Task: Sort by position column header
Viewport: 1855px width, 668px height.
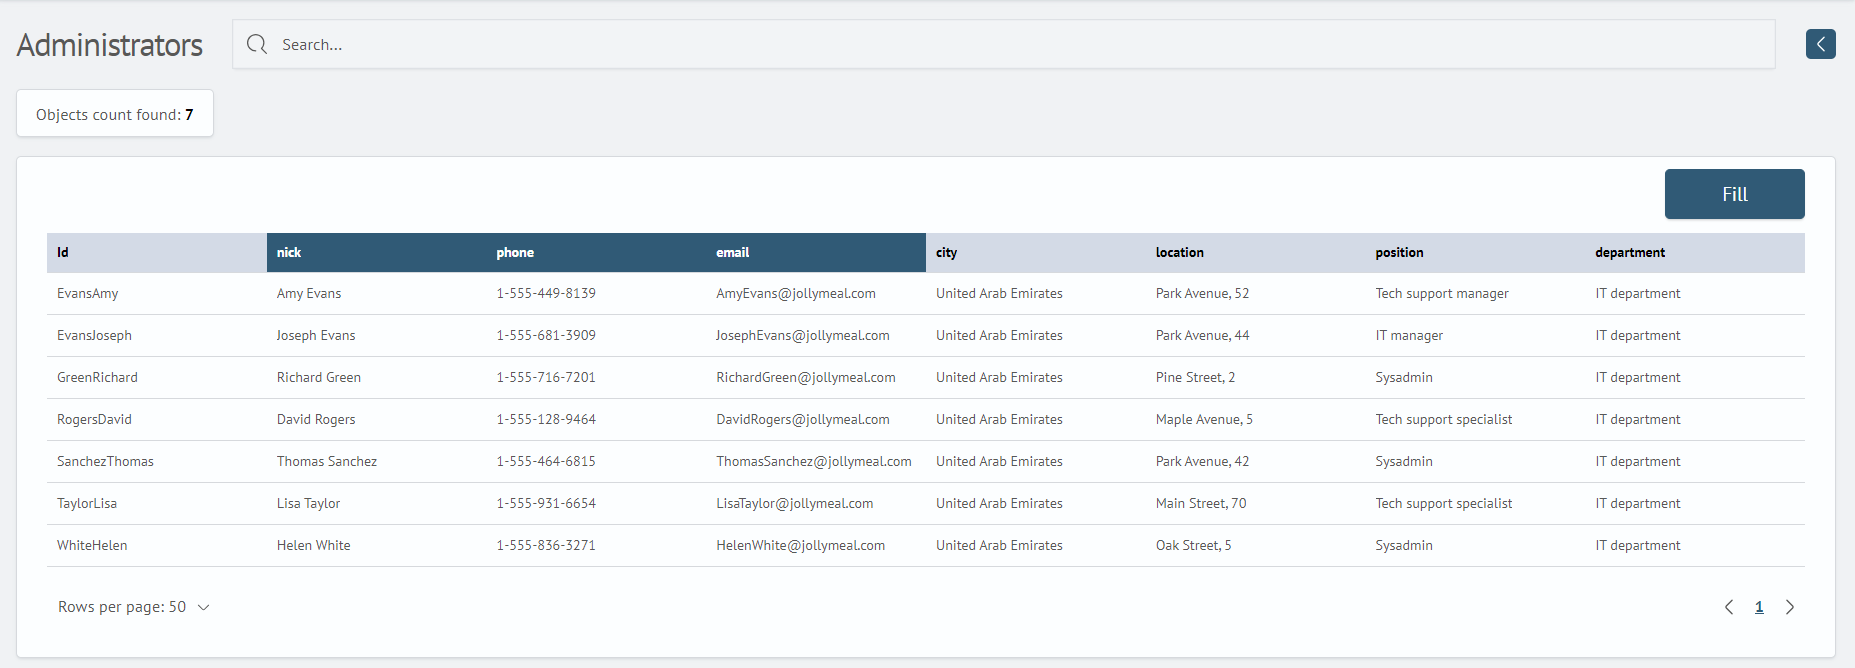Action: (1475, 252)
